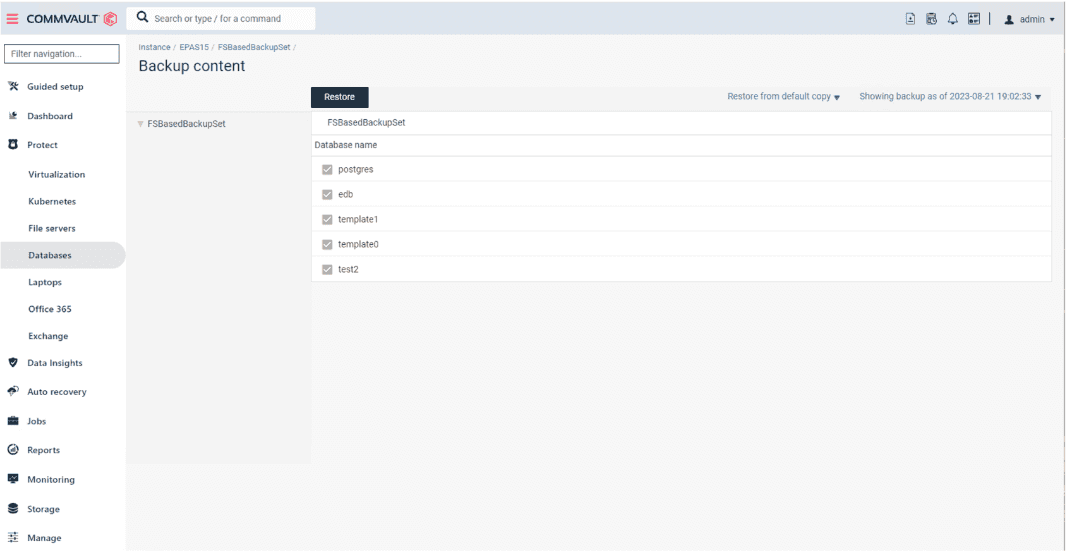Toggle the test2 database checkbox
Screen dimensions: 1067x553
(x=327, y=269)
